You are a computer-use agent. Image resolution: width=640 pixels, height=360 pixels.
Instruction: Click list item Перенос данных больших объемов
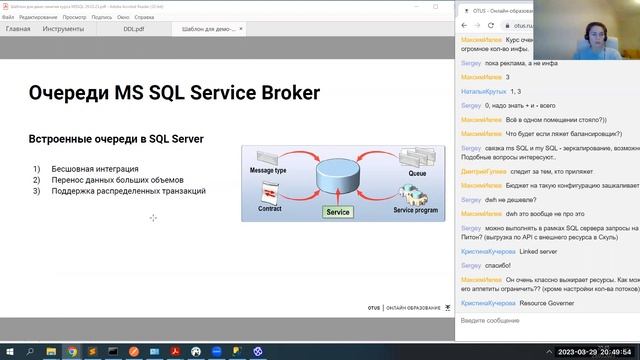click(118, 180)
